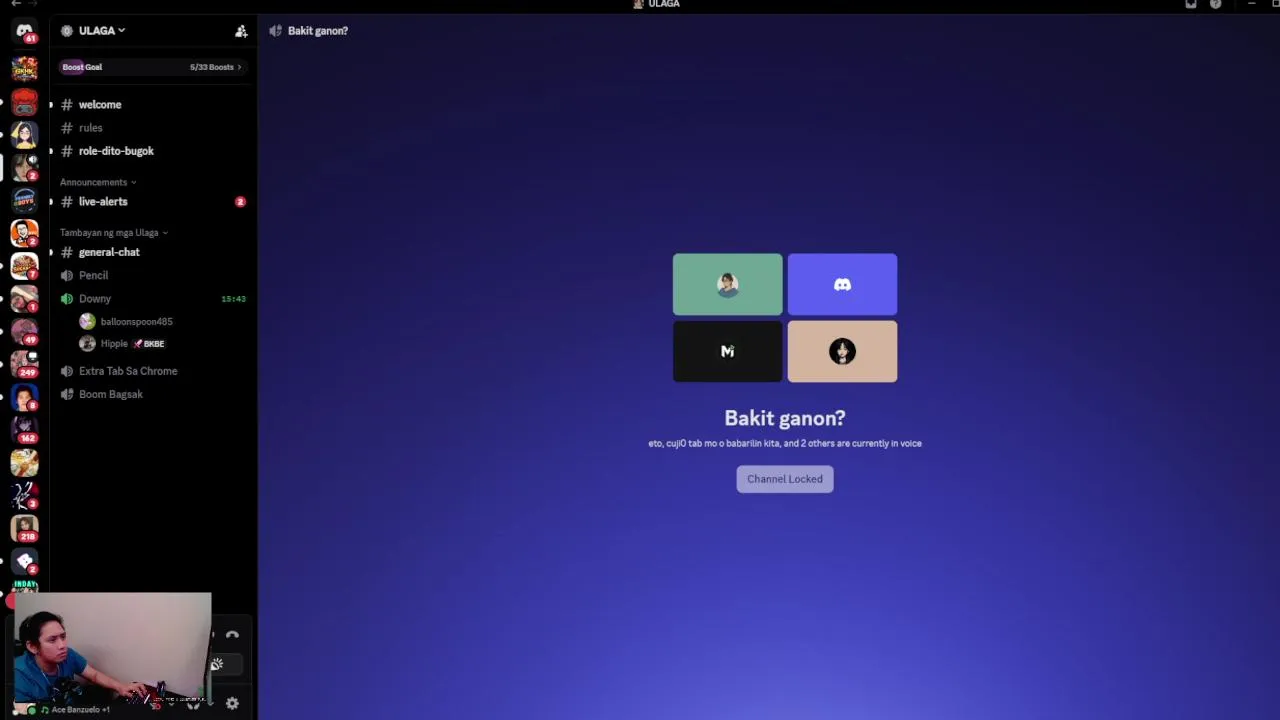
Task: Open the yellow-haired girl avatar server
Action: [x=24, y=135]
